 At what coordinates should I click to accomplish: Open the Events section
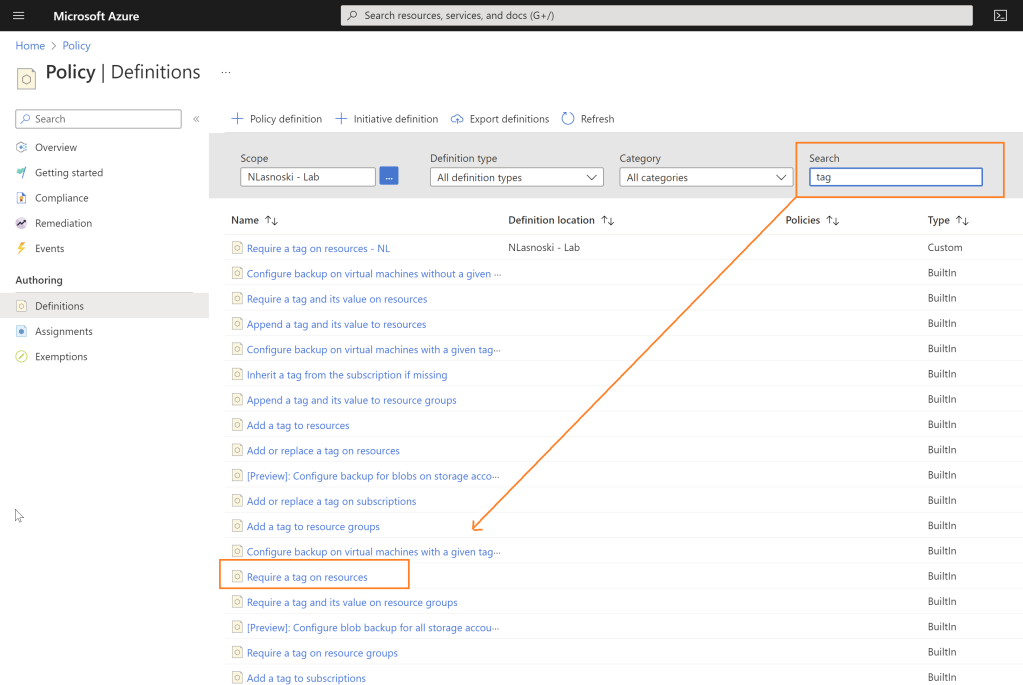[48, 248]
